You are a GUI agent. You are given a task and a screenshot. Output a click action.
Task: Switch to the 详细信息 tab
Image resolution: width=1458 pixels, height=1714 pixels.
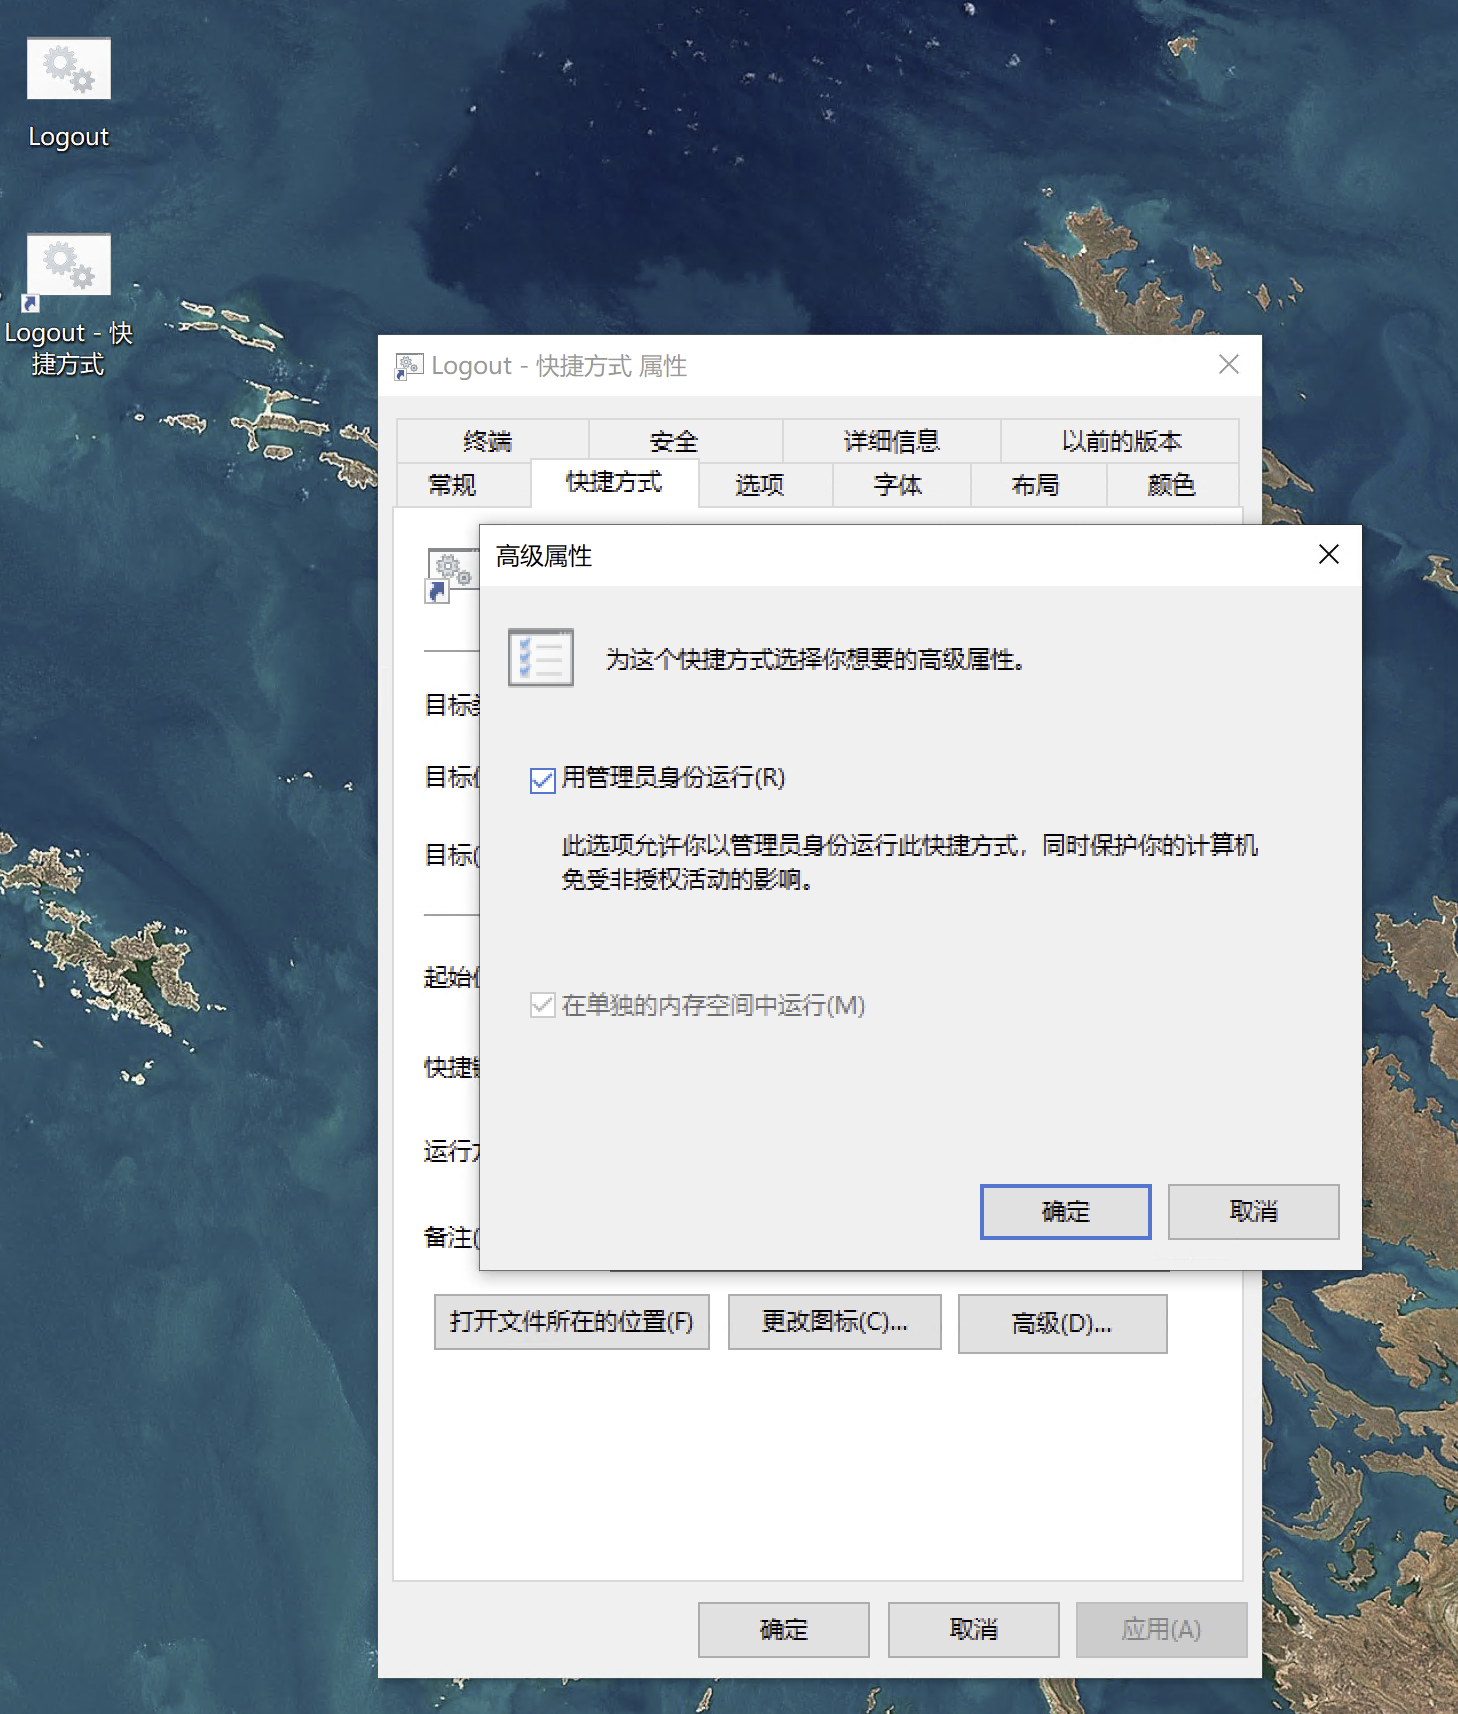click(x=891, y=441)
